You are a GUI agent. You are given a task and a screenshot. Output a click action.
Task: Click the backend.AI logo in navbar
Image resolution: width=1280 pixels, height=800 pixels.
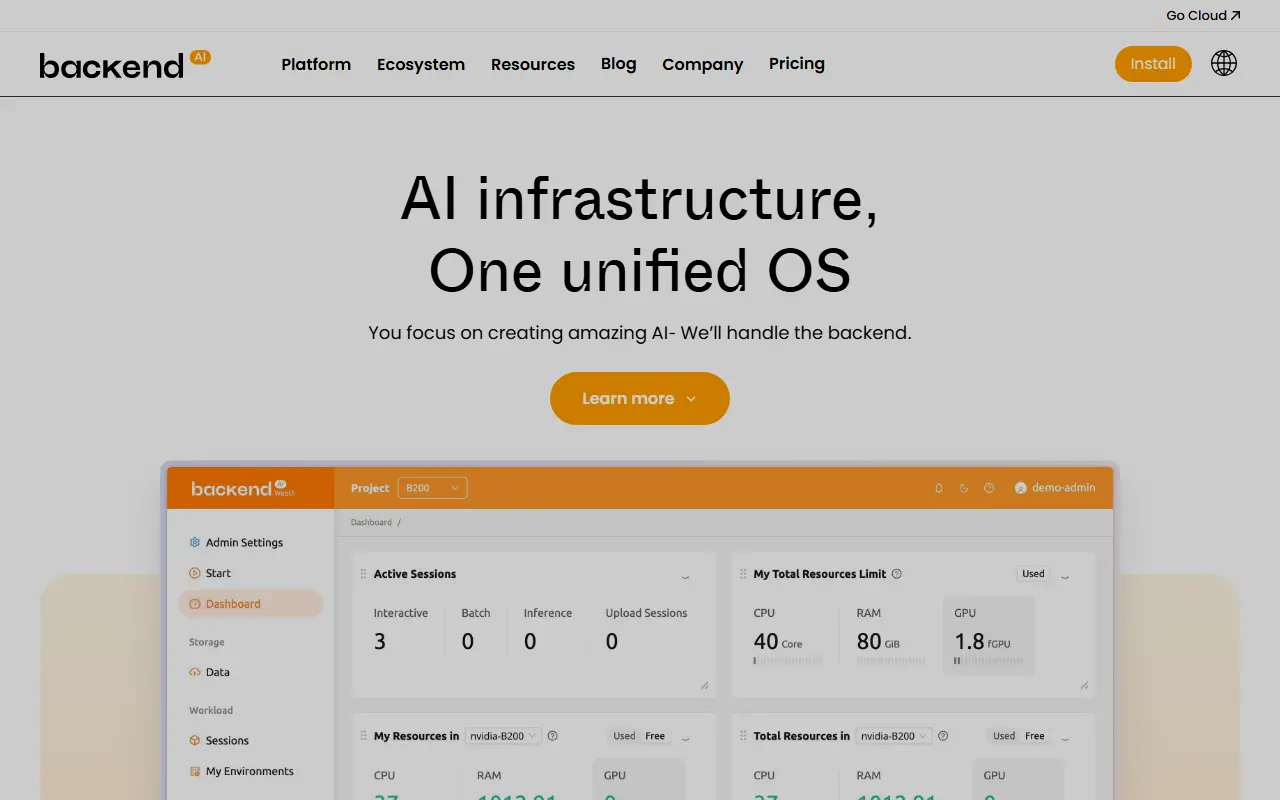point(125,64)
